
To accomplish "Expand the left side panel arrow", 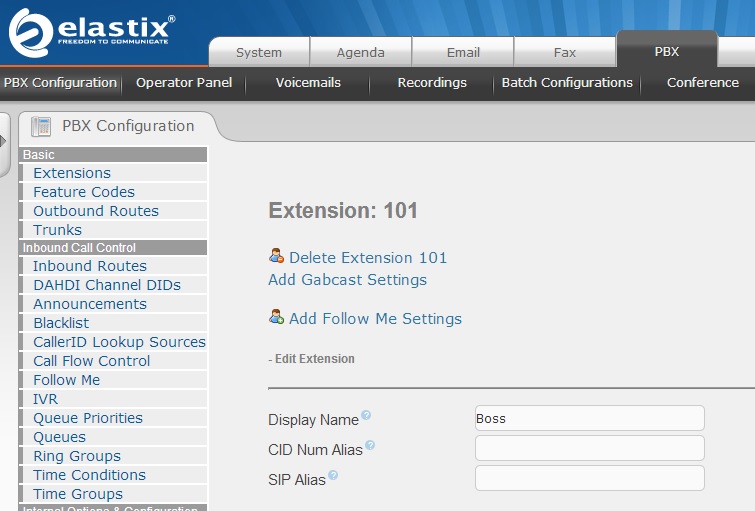I will point(4,141).
